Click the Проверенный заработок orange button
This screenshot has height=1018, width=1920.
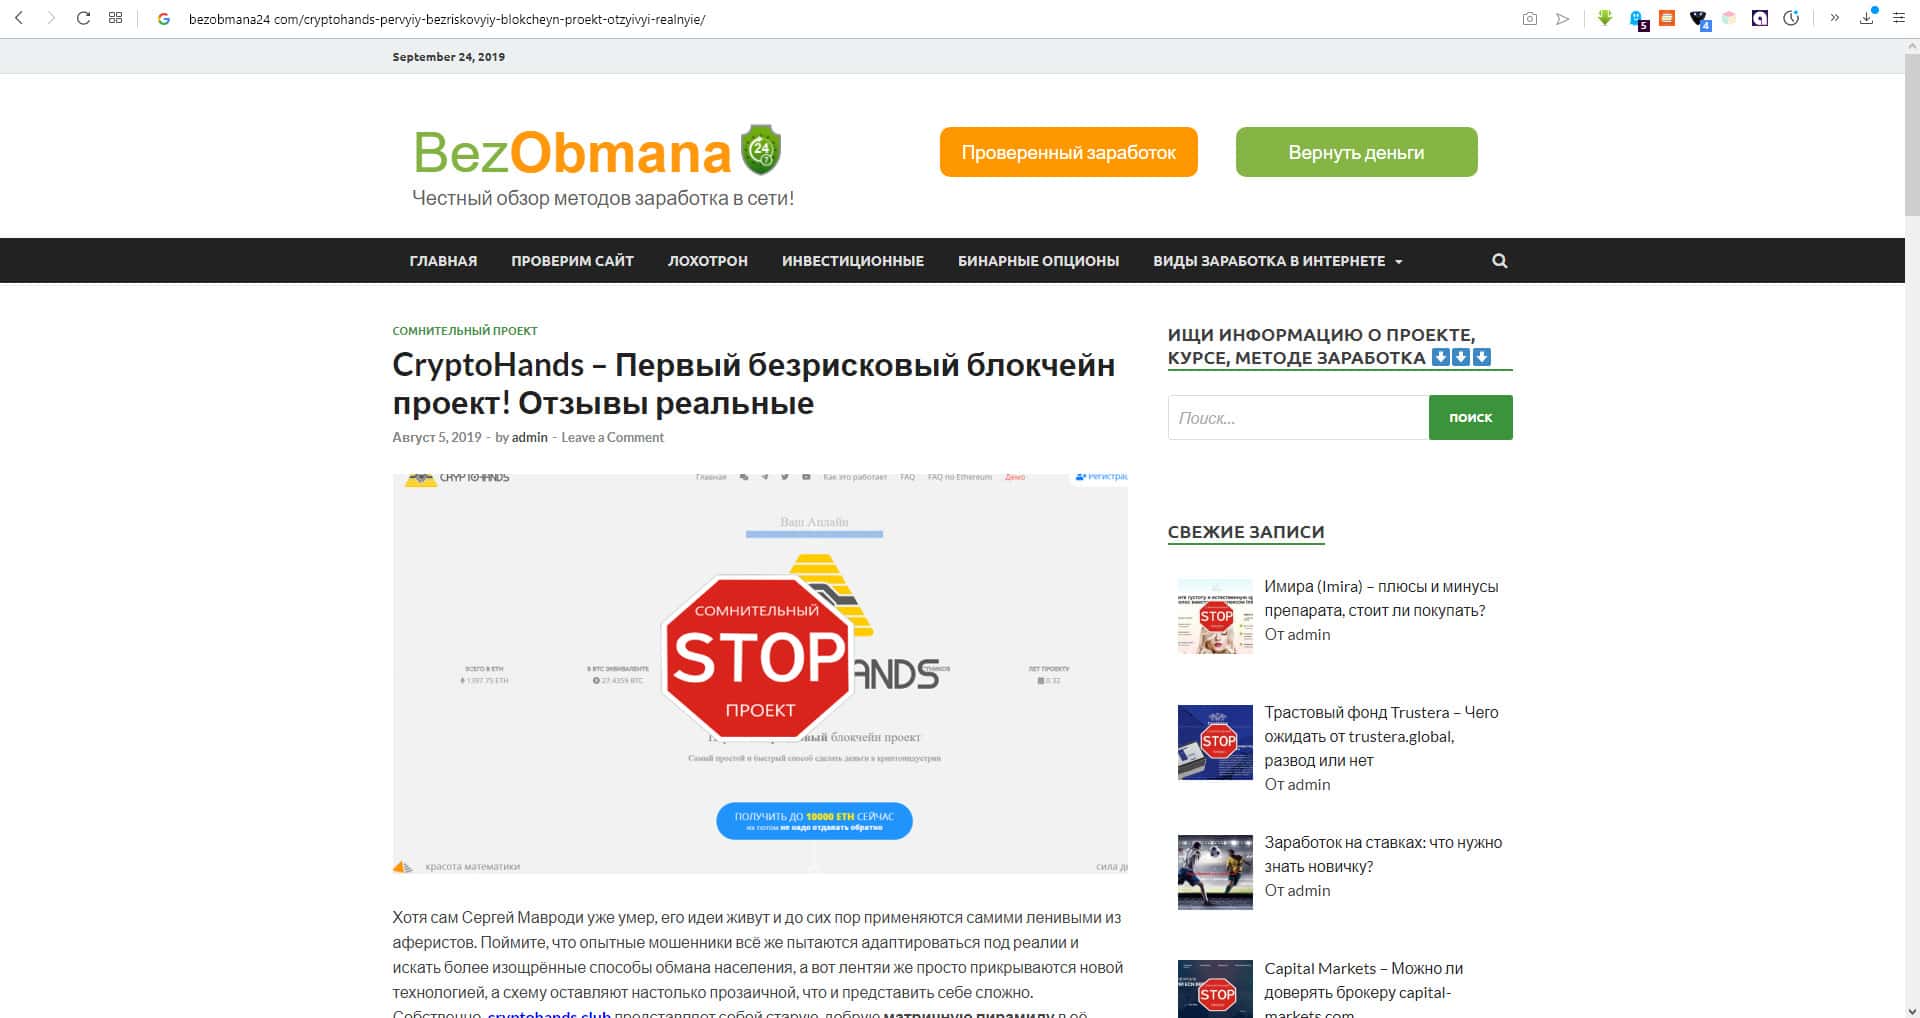1068,152
